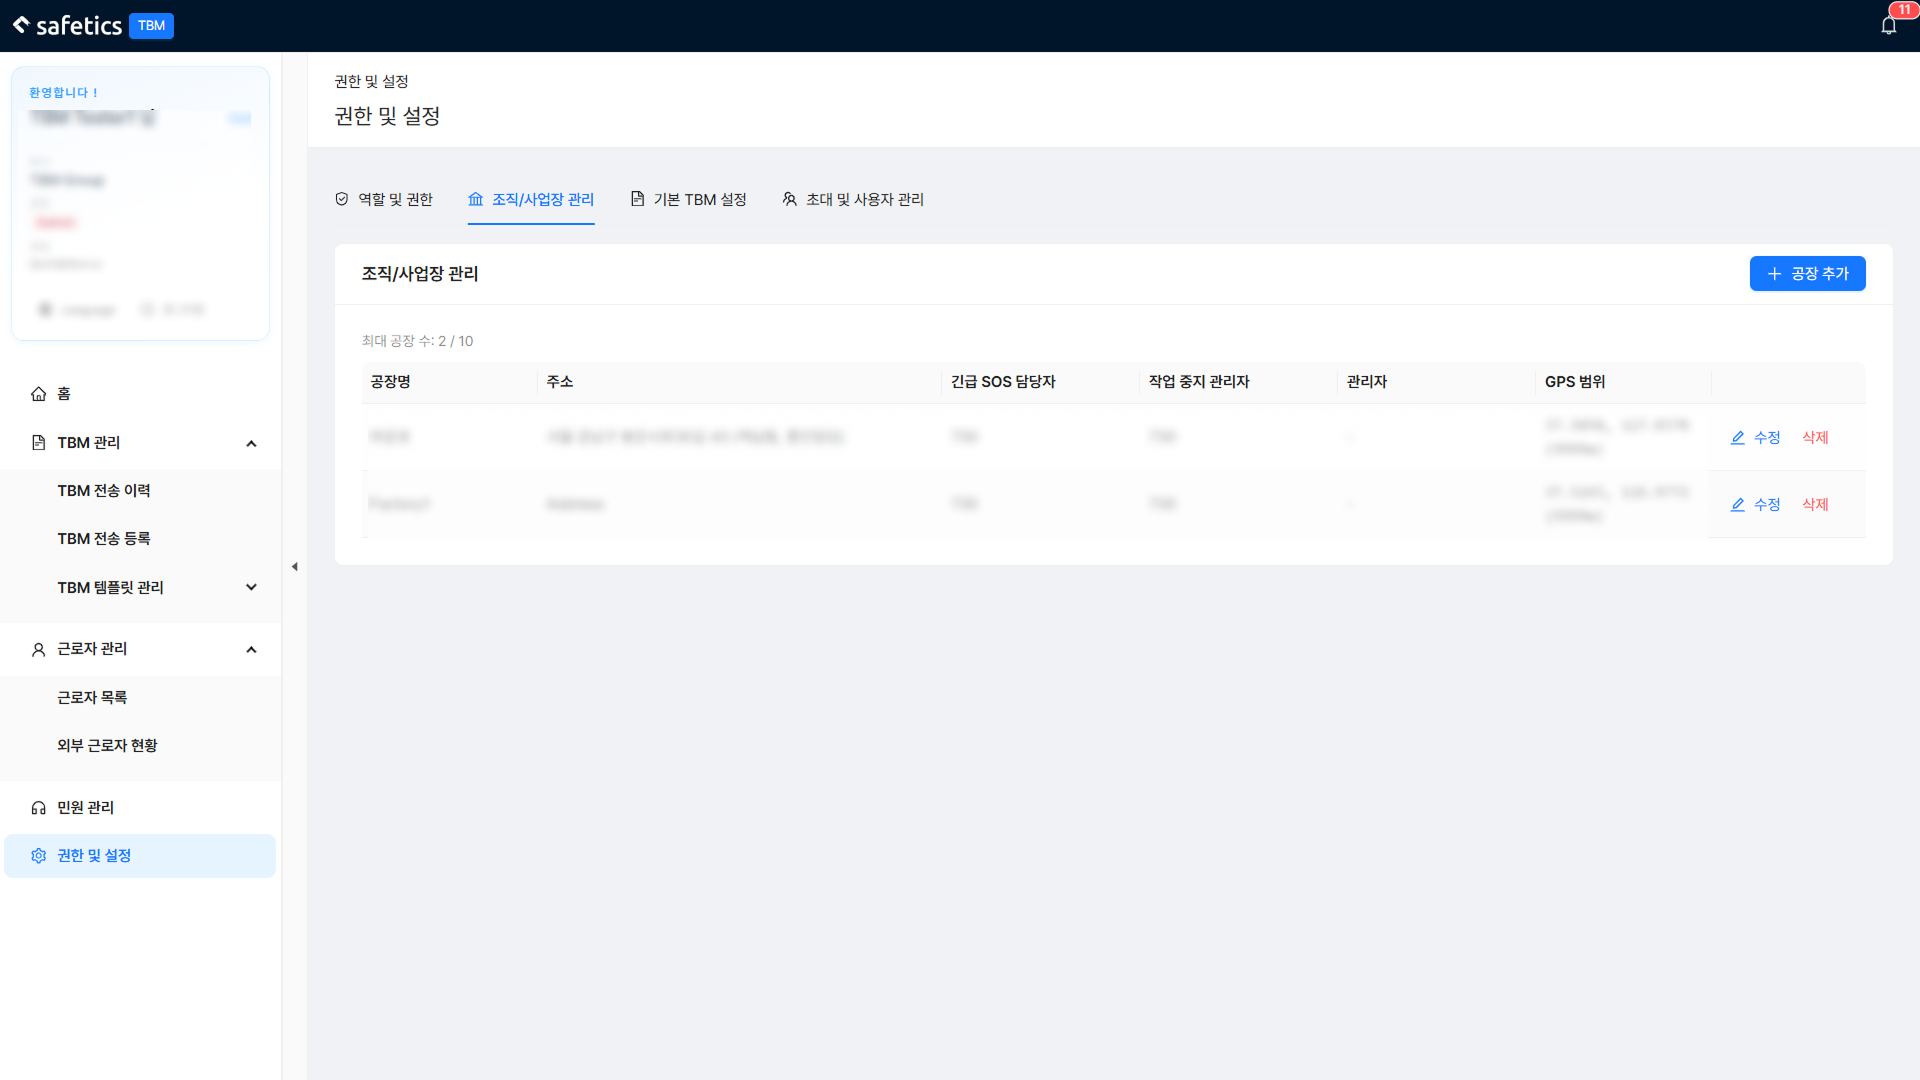Click the 환영합니다 ! greeting text
This screenshot has width=1920, height=1080.
[63, 93]
